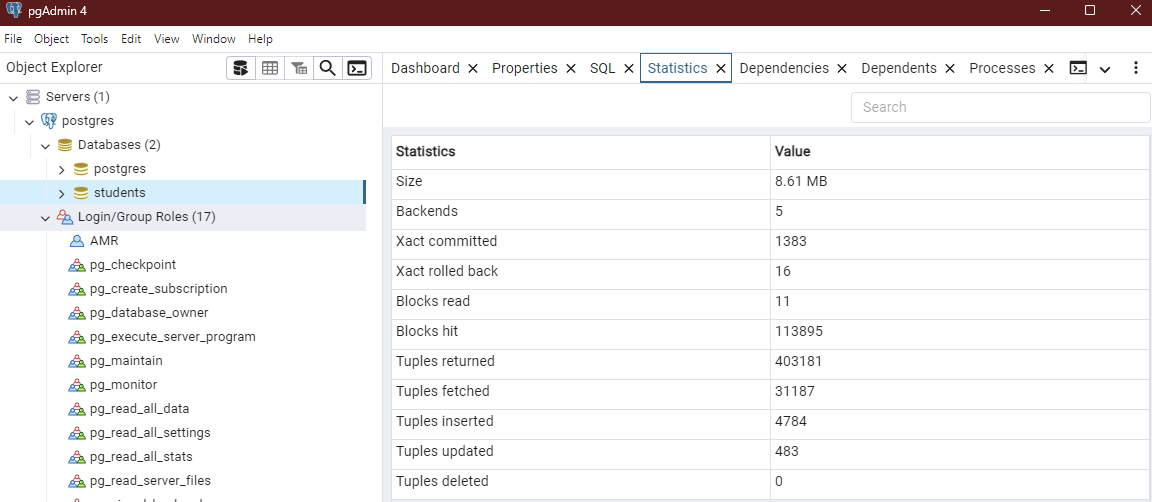Click the pg_database_owner role icon
This screenshot has height=502, width=1152.
77,313
